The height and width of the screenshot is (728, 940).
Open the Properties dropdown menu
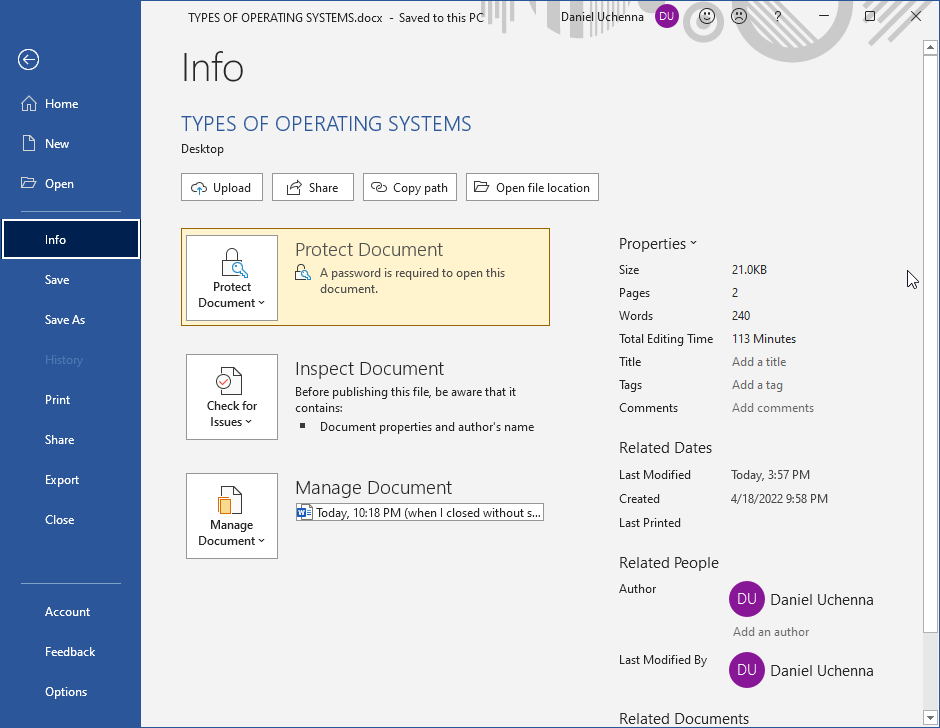[x=658, y=243]
